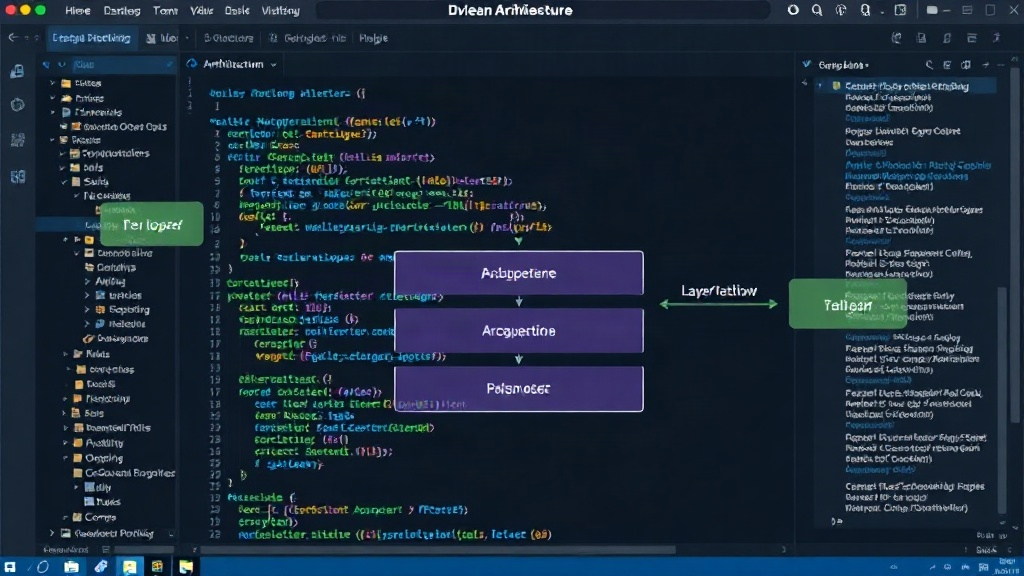Viewport: 1024px width, 576px height.
Task: Open the 'Tom' menu
Action: pos(165,11)
